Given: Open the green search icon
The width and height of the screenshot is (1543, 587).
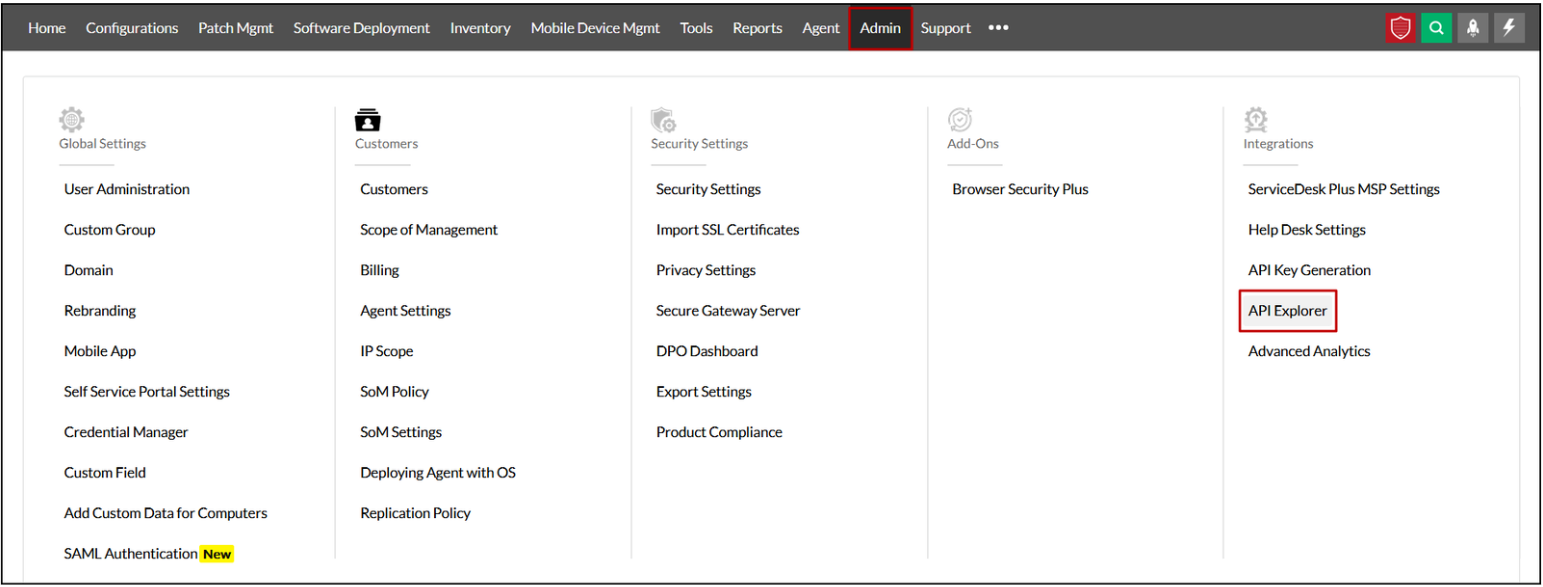Looking at the screenshot, I should tap(1436, 29).
